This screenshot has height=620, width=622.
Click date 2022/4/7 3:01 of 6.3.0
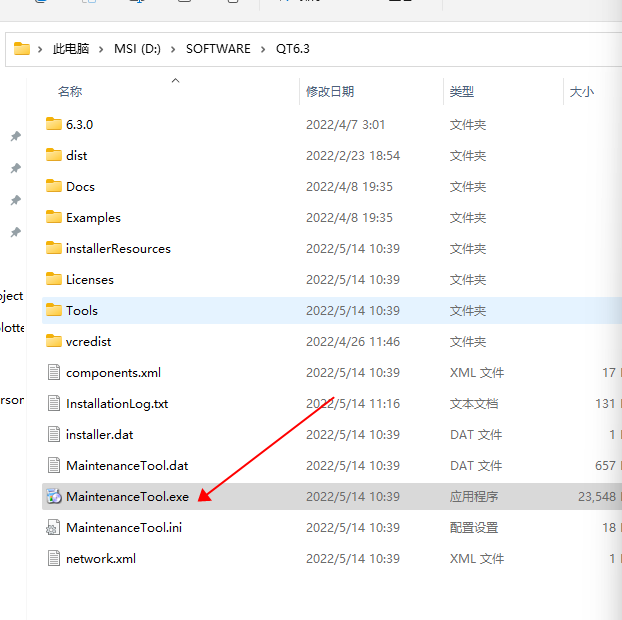click(346, 125)
